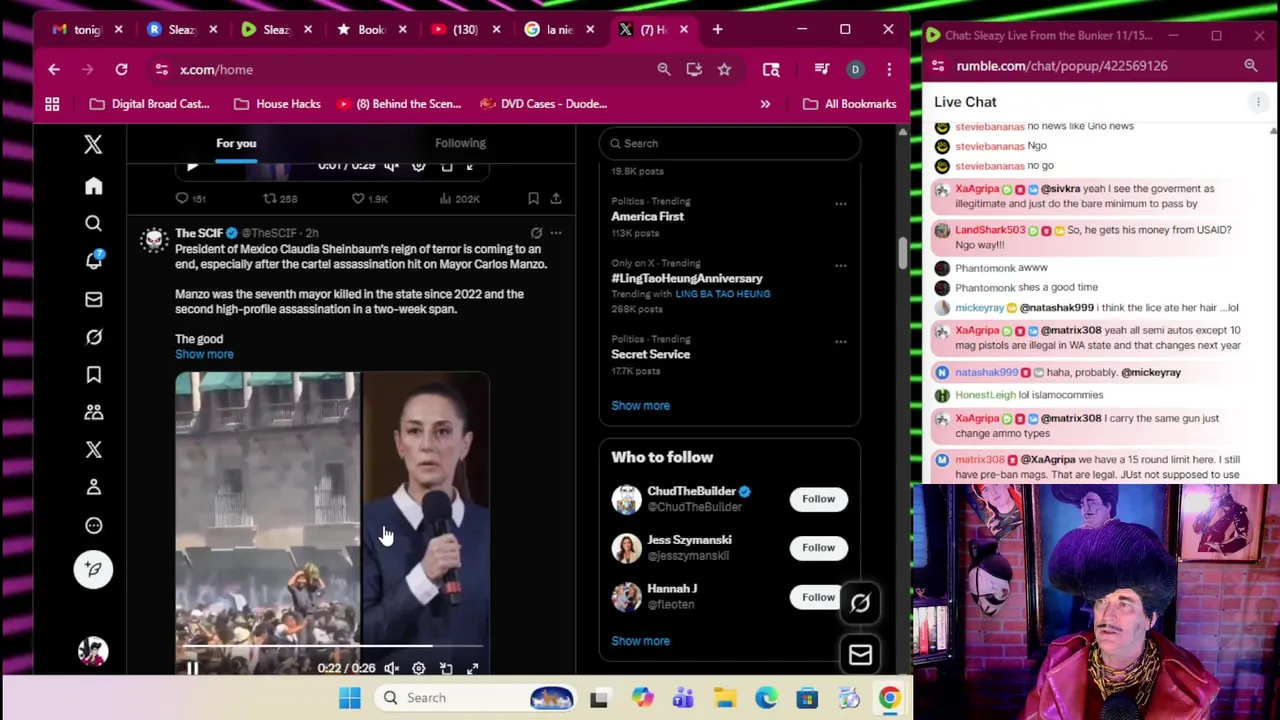Open Messages envelope in sidebar
The image size is (1280, 720).
tap(93, 299)
